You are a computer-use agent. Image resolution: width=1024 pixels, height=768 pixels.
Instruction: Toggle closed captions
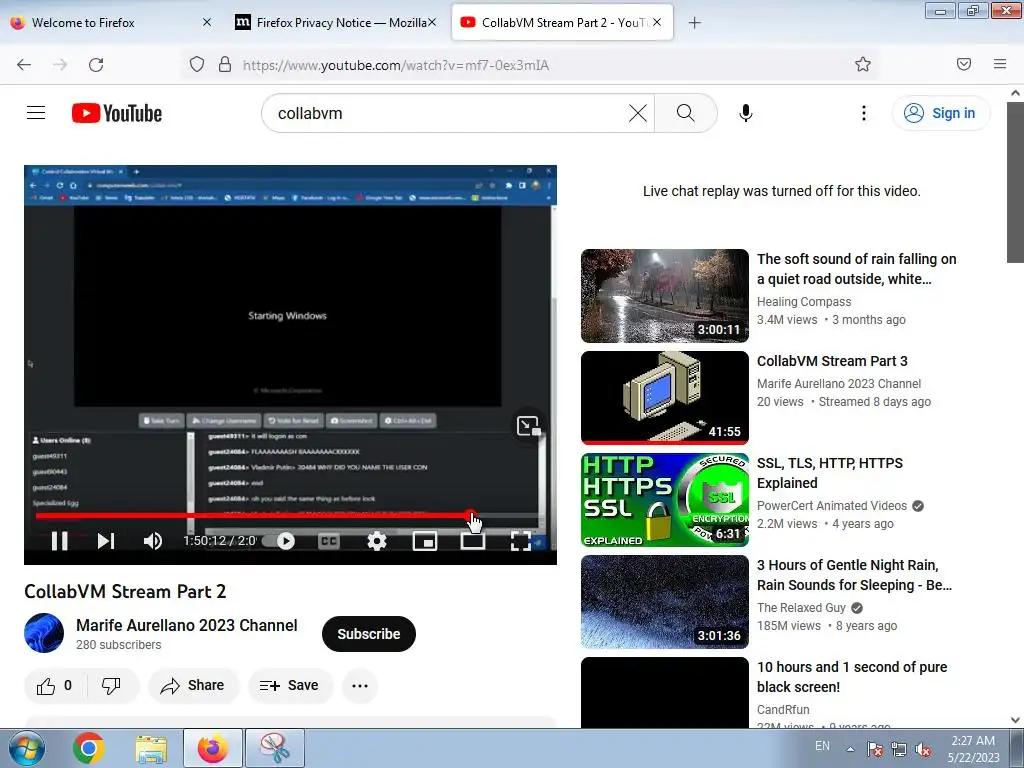tap(329, 541)
